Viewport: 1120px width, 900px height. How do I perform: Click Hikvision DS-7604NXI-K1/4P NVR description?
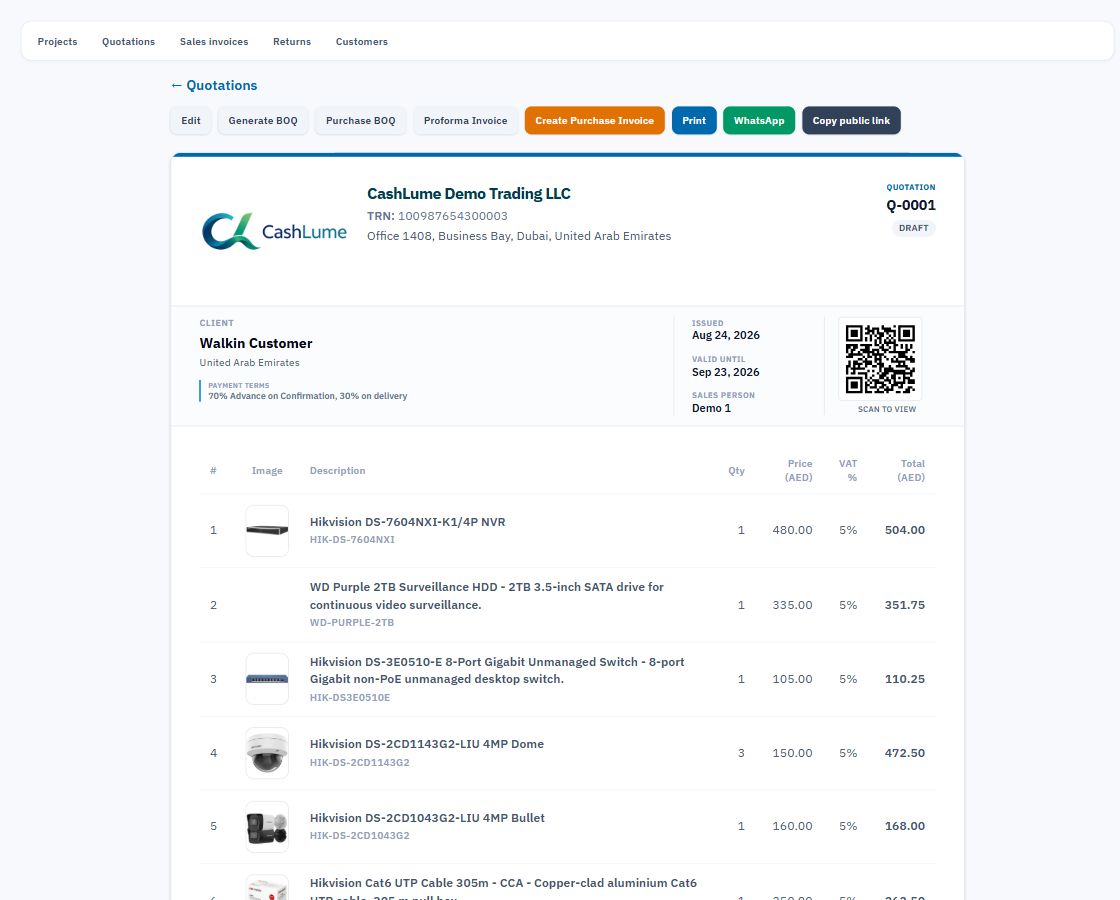[x=407, y=522]
